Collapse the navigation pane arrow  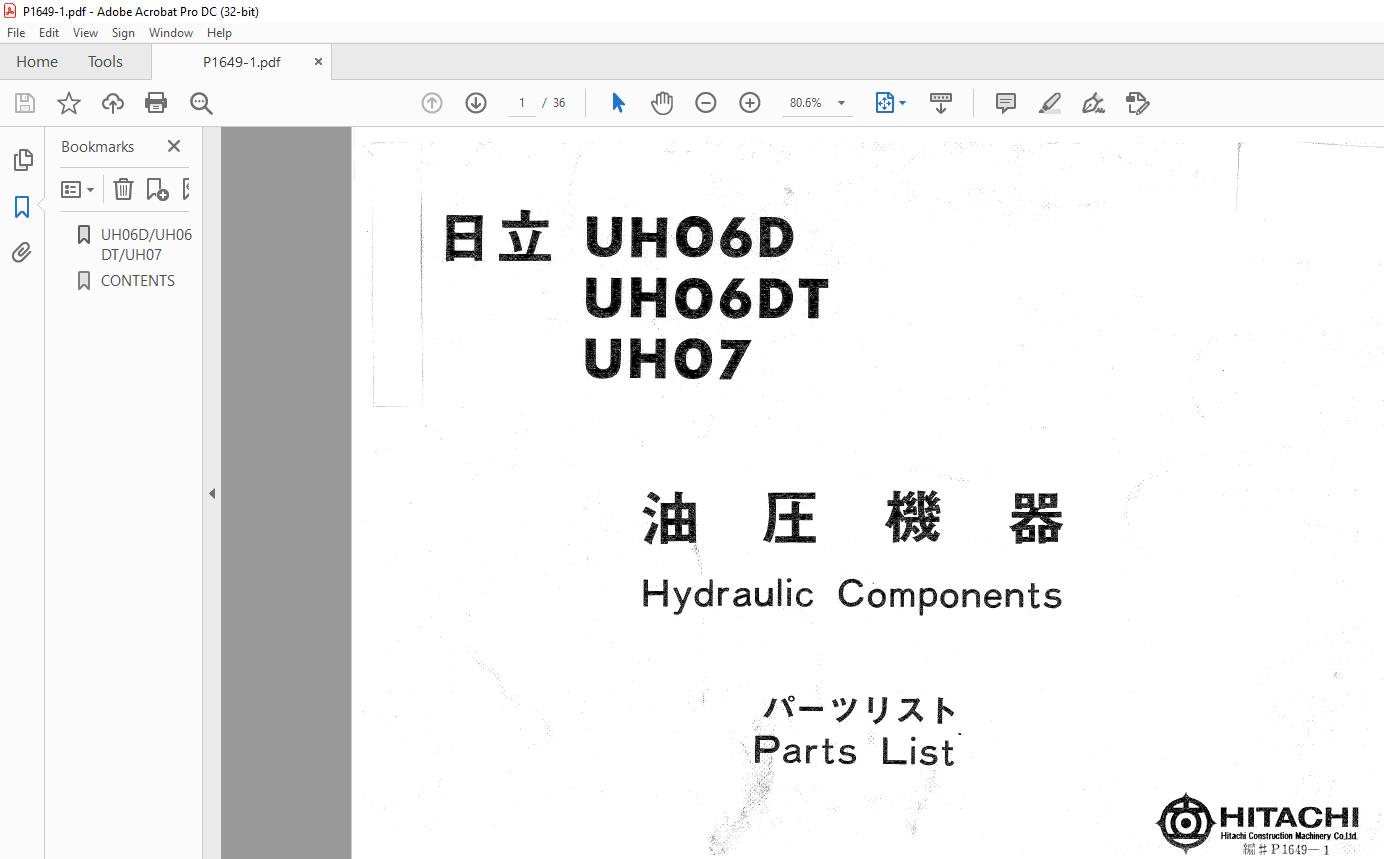[x=212, y=493]
